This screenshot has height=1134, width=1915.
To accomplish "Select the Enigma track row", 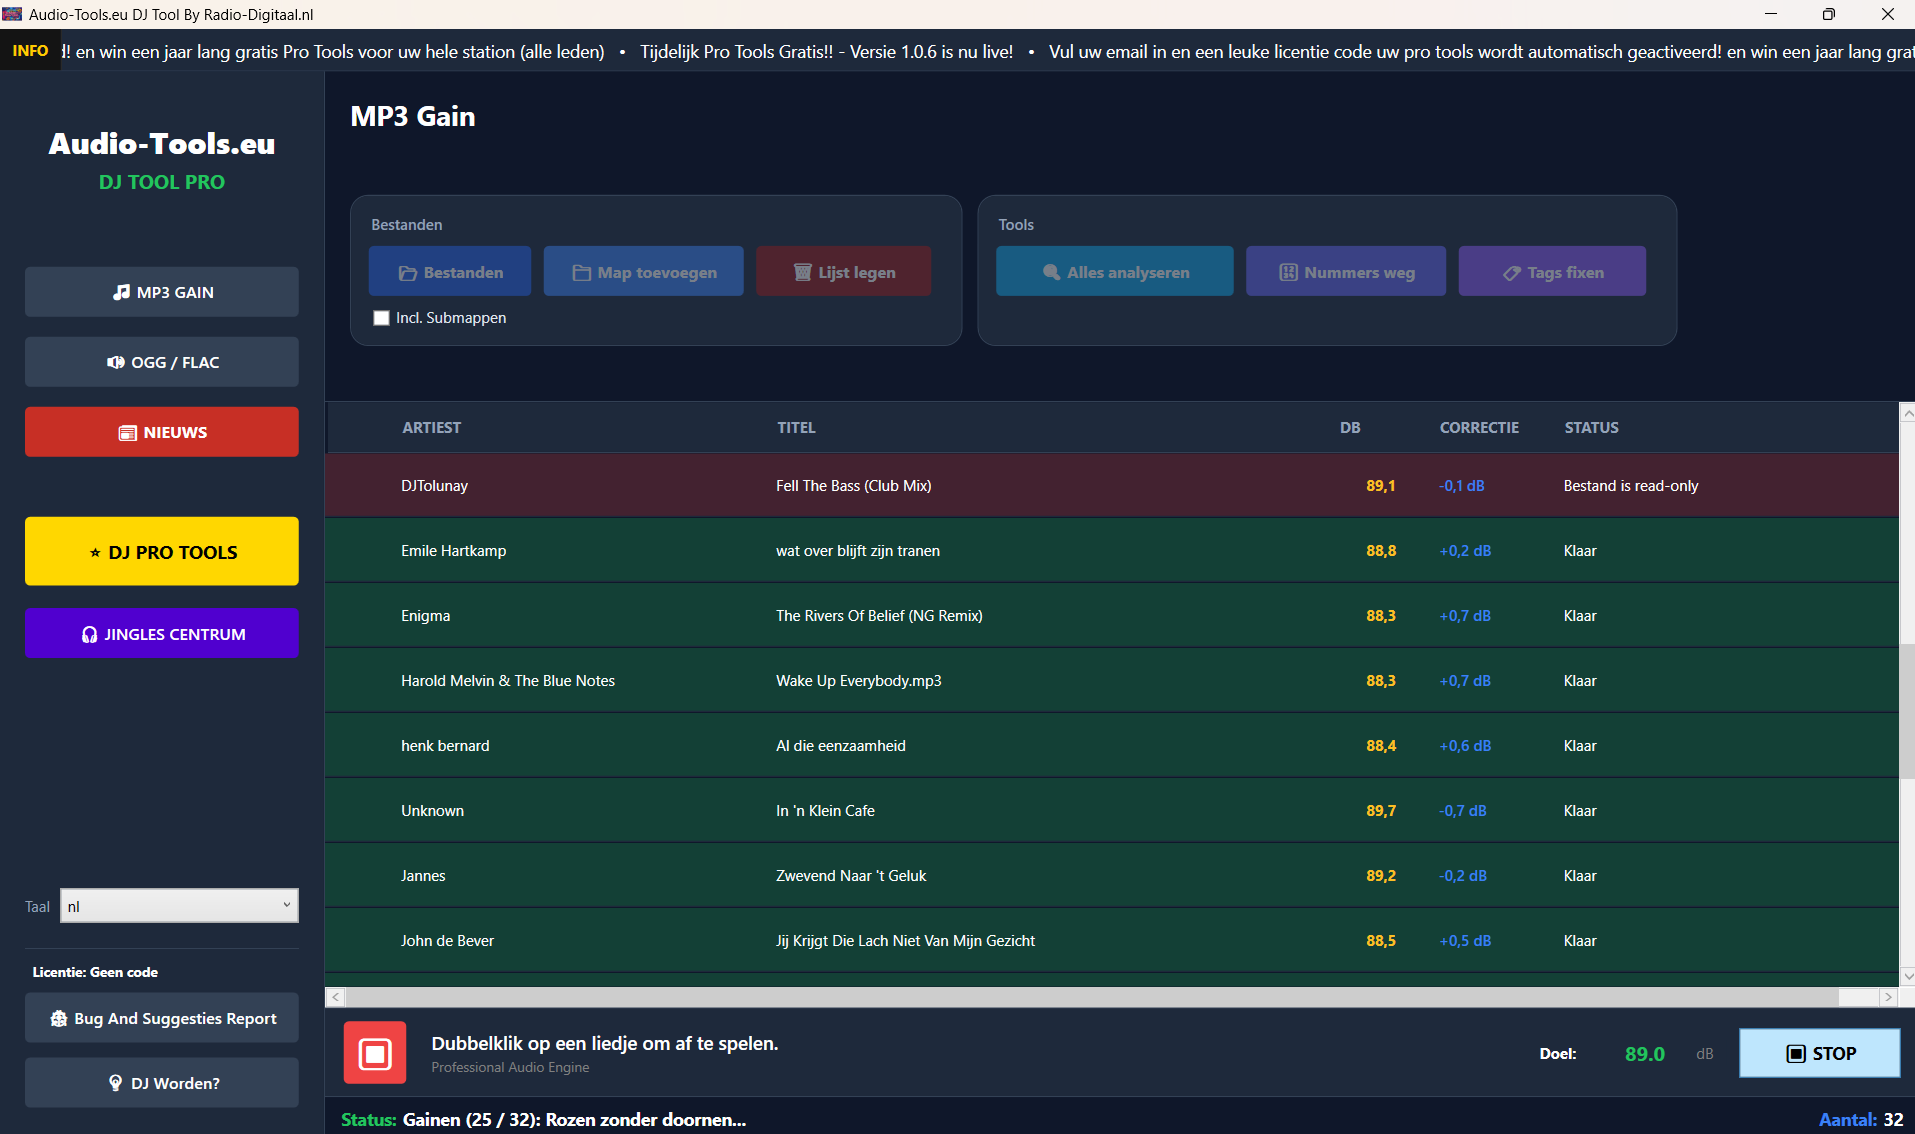I will pos(1112,616).
